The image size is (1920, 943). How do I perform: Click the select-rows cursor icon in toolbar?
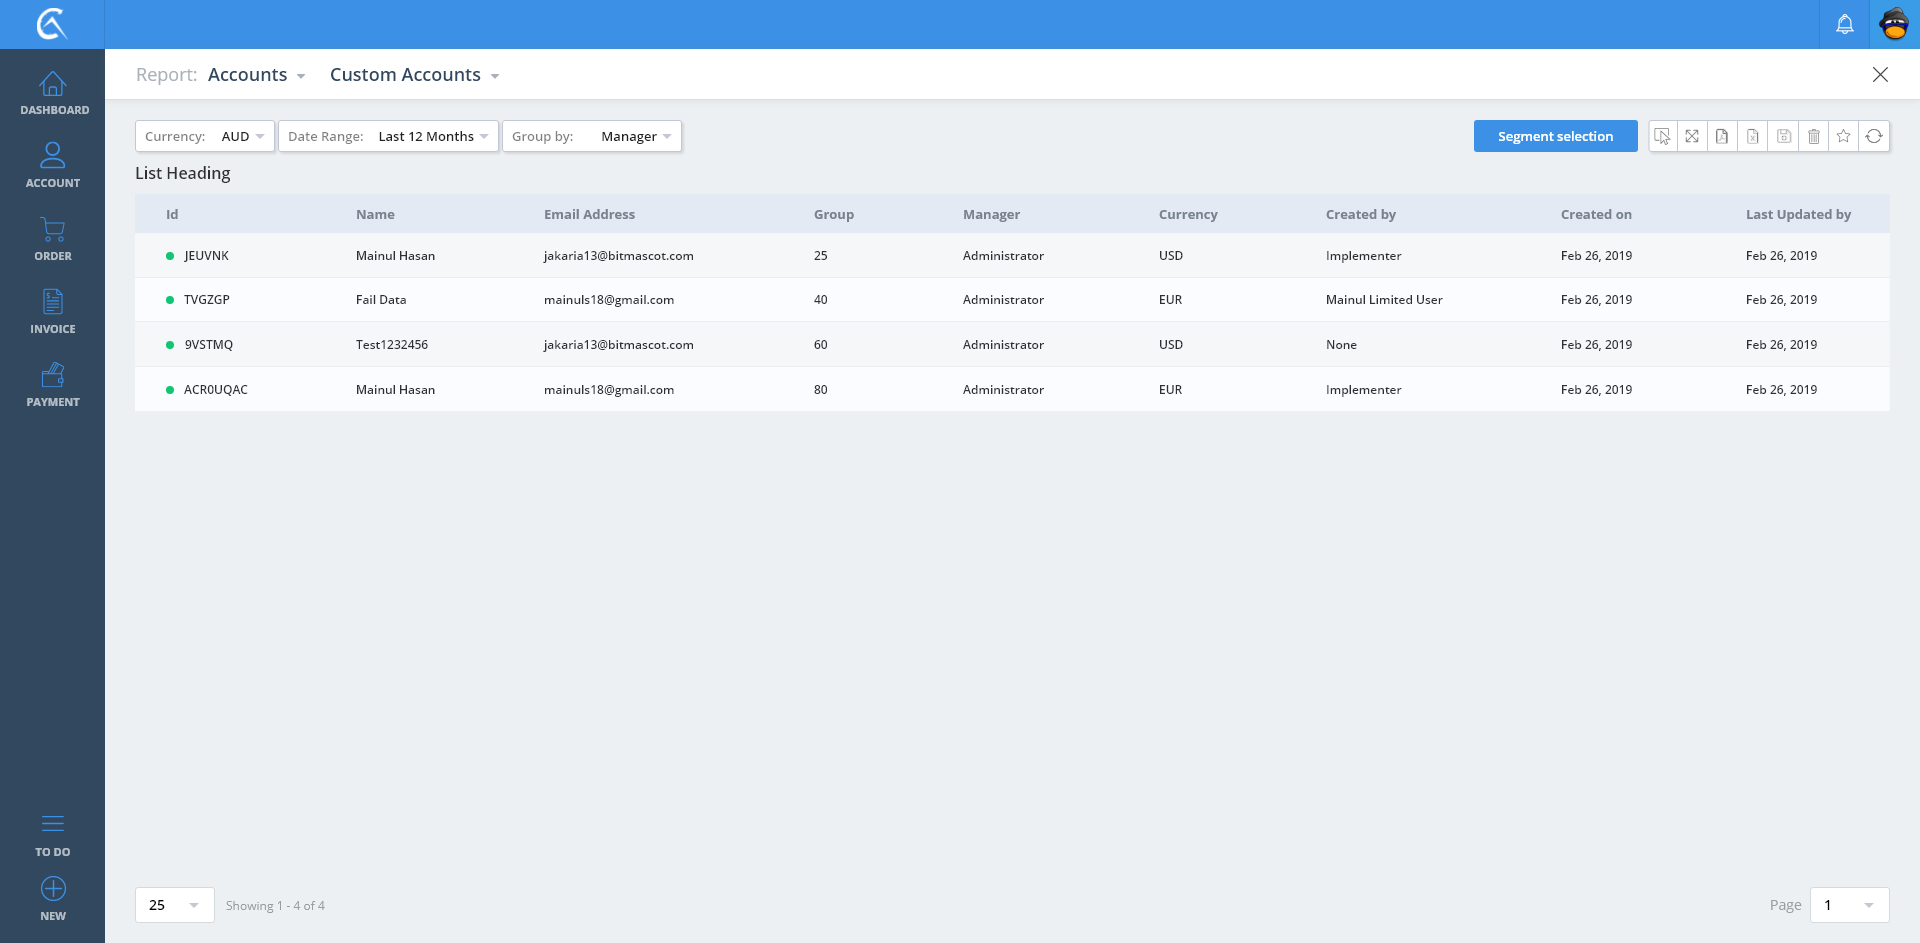click(x=1662, y=136)
